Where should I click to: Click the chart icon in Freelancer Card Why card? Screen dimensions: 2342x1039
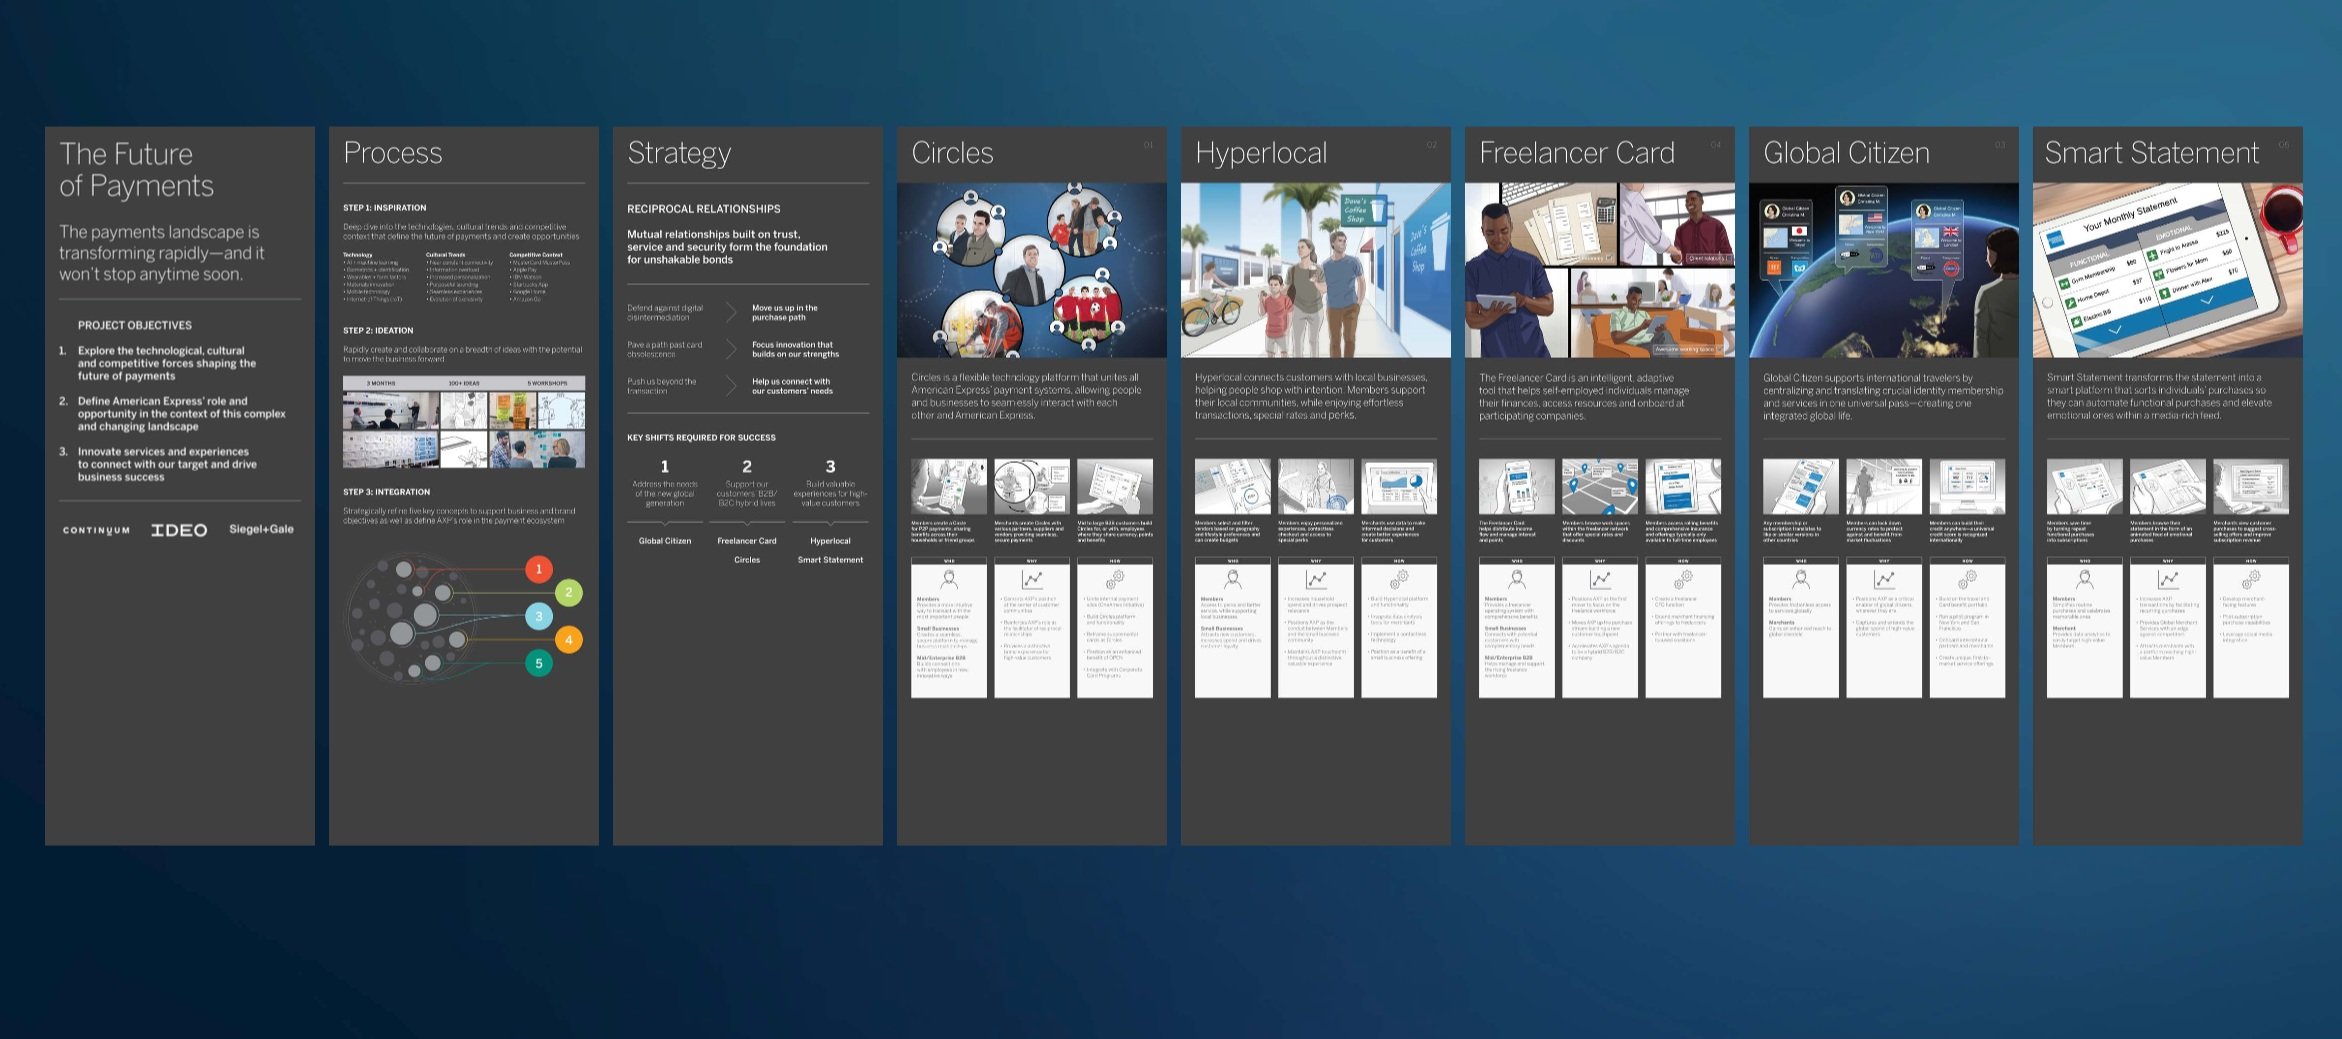1600,578
